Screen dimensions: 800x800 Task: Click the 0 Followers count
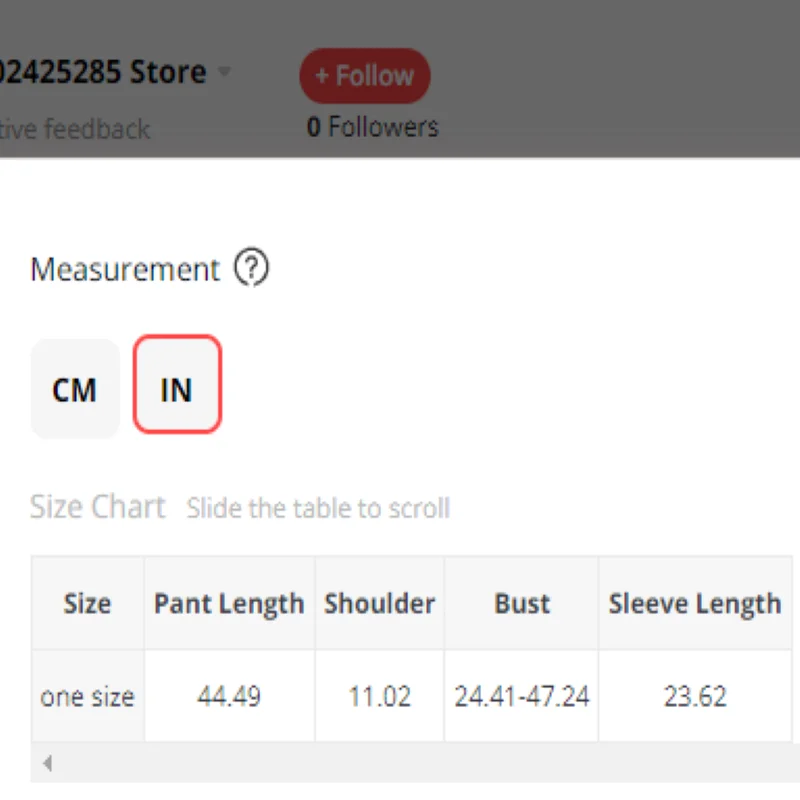(x=372, y=127)
